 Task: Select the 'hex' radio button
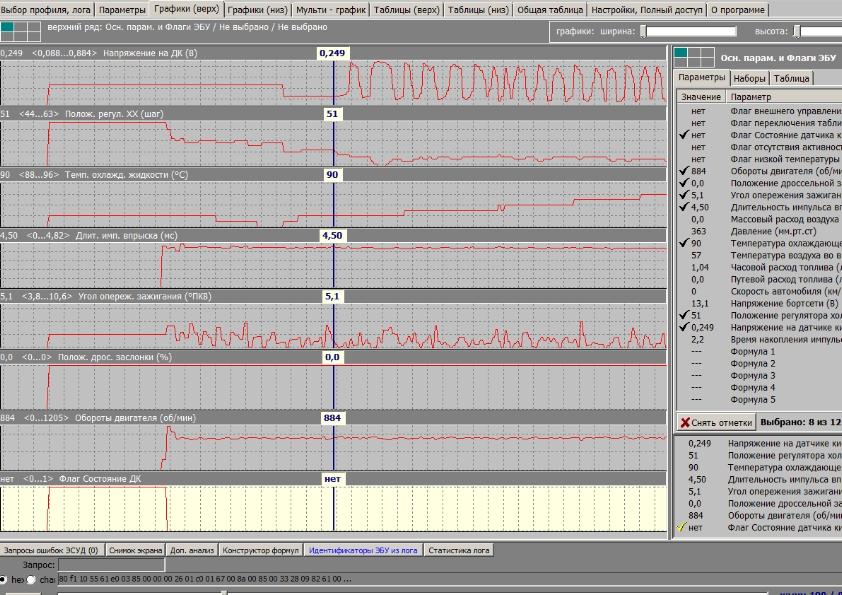tap(3, 579)
